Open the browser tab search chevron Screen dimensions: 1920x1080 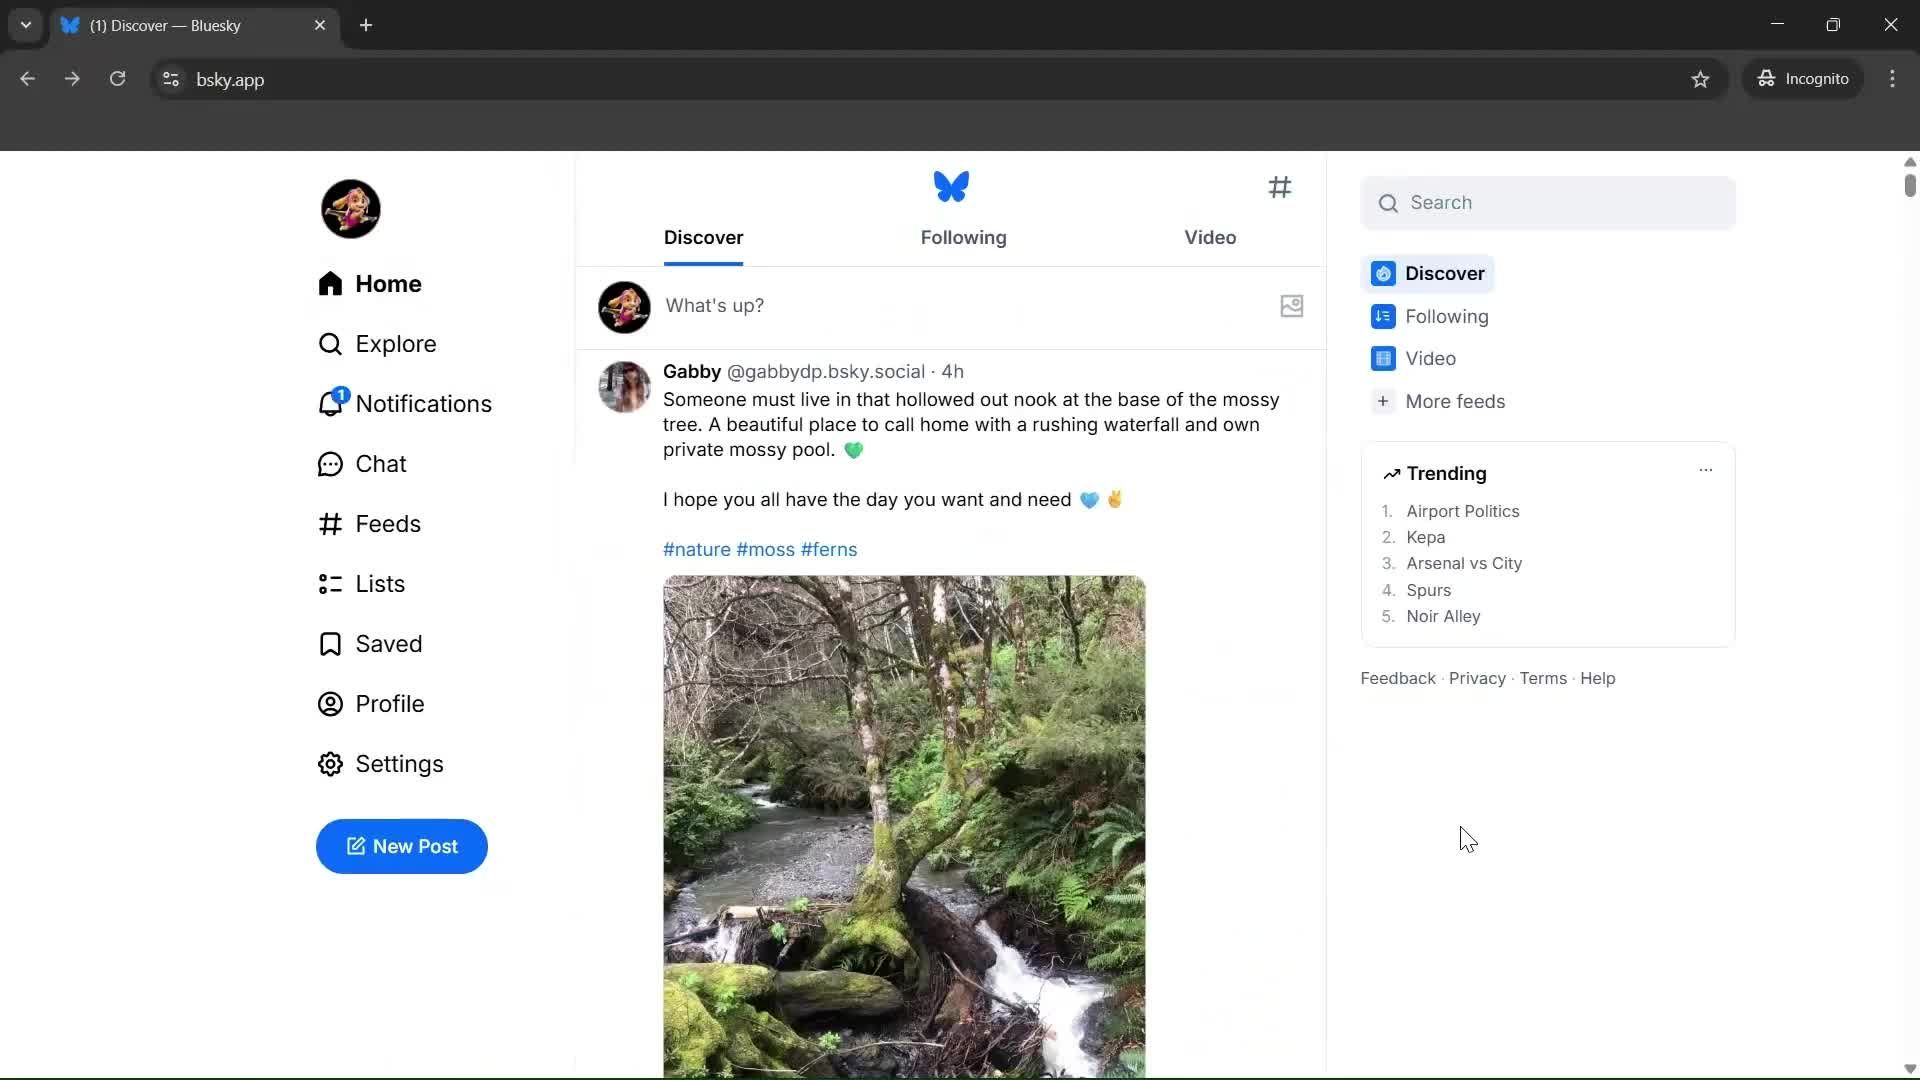25,25
